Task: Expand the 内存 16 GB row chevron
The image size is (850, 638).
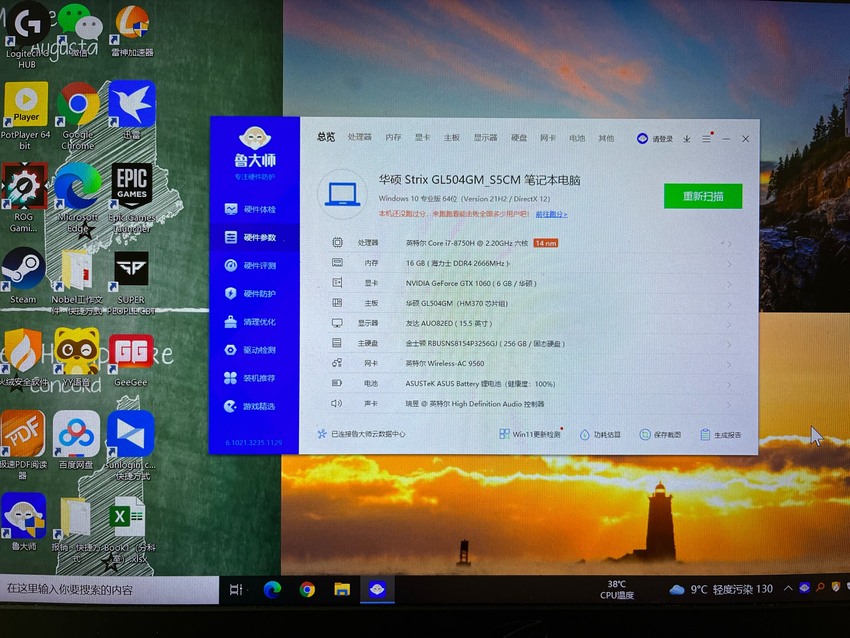Action: [x=729, y=264]
